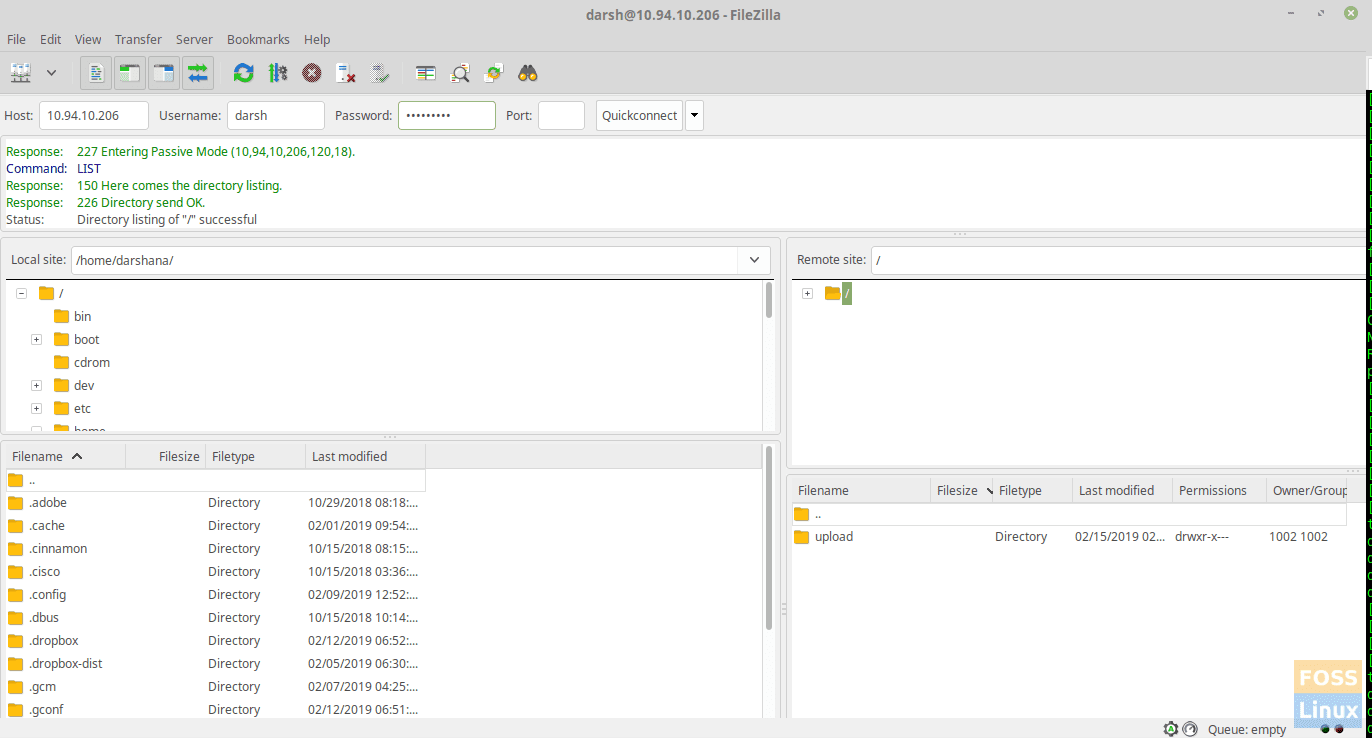1372x738 pixels.
Task: Open the Bookmarks menu
Action: pyautogui.click(x=258, y=39)
